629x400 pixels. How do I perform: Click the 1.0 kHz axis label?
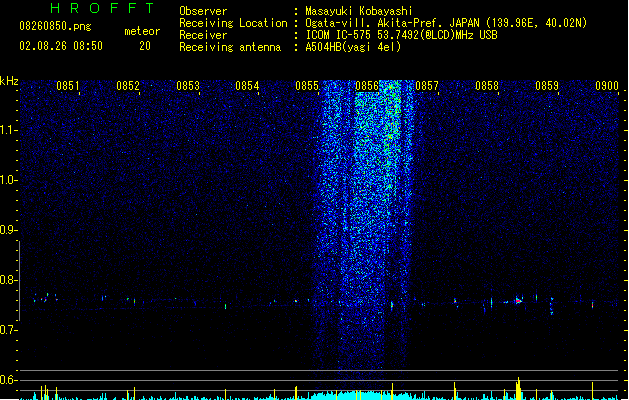tap(8, 180)
